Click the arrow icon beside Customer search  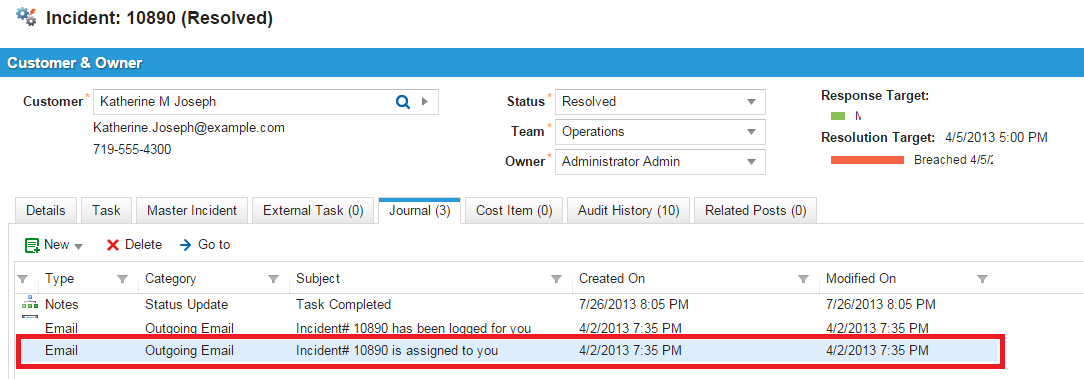pos(424,102)
